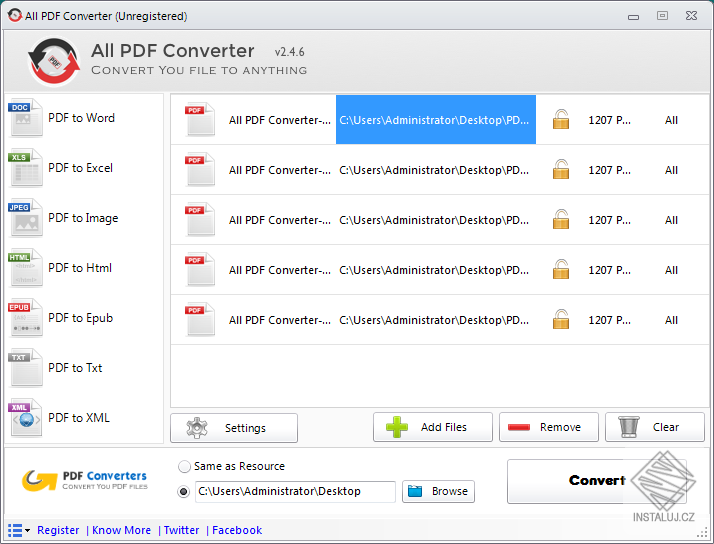Click the PDF file icon in the highlighted first row
The height and width of the screenshot is (544, 714).
[x=199, y=119]
